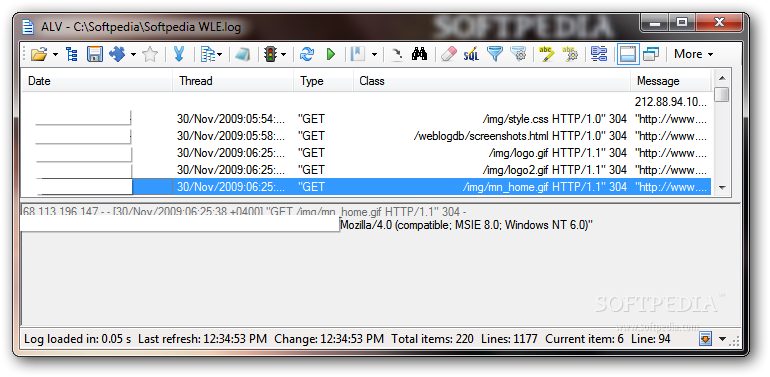Viewport: 770px width, 377px height.
Task: Sort by the Date column header
Action: [97, 81]
